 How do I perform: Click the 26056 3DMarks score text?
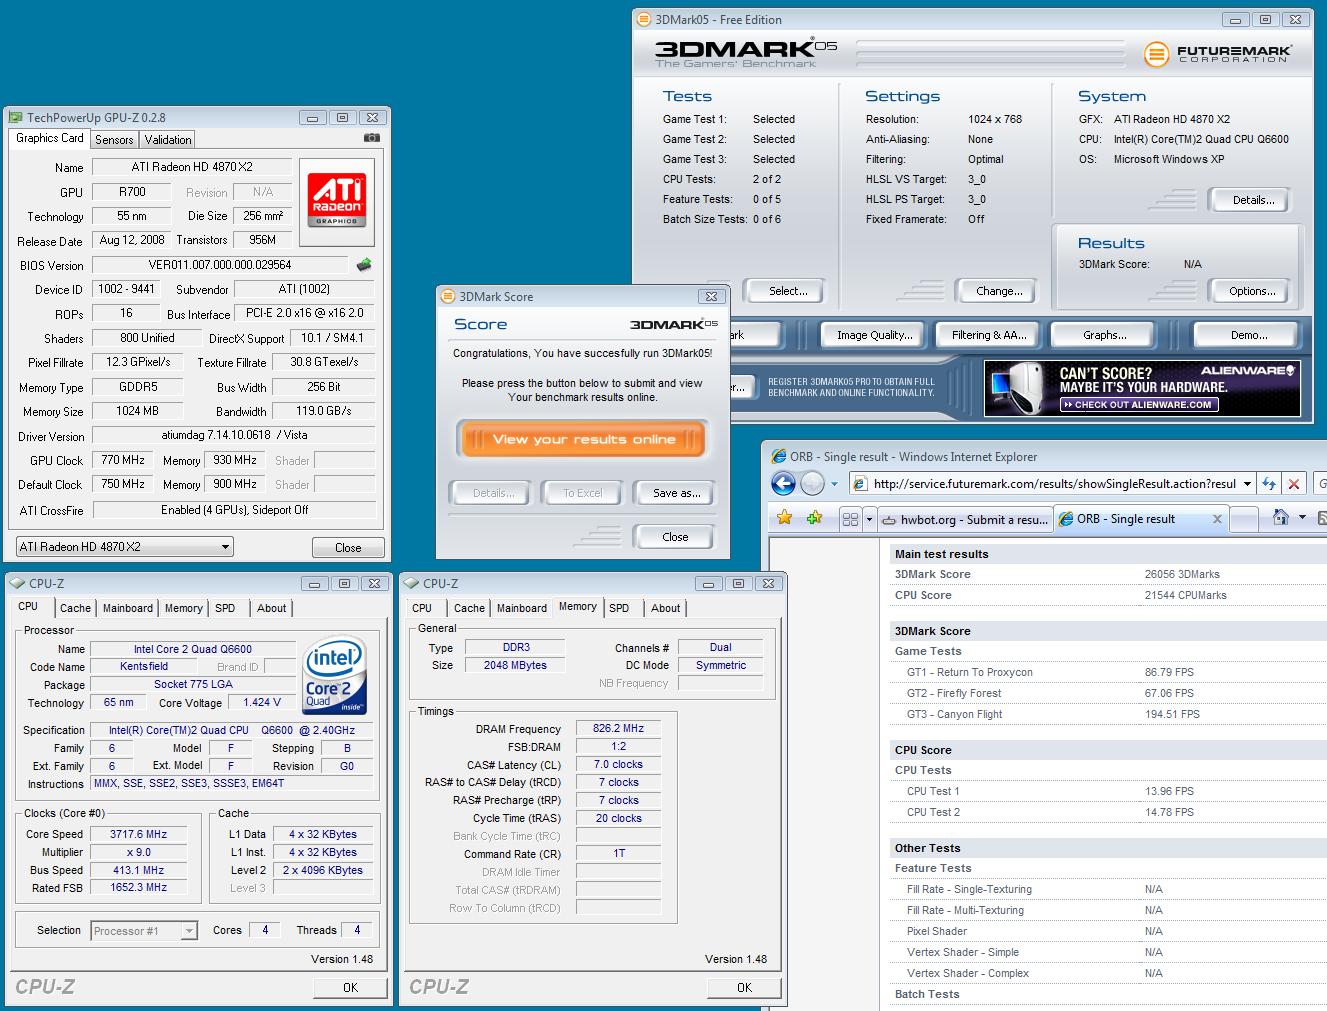point(1182,574)
